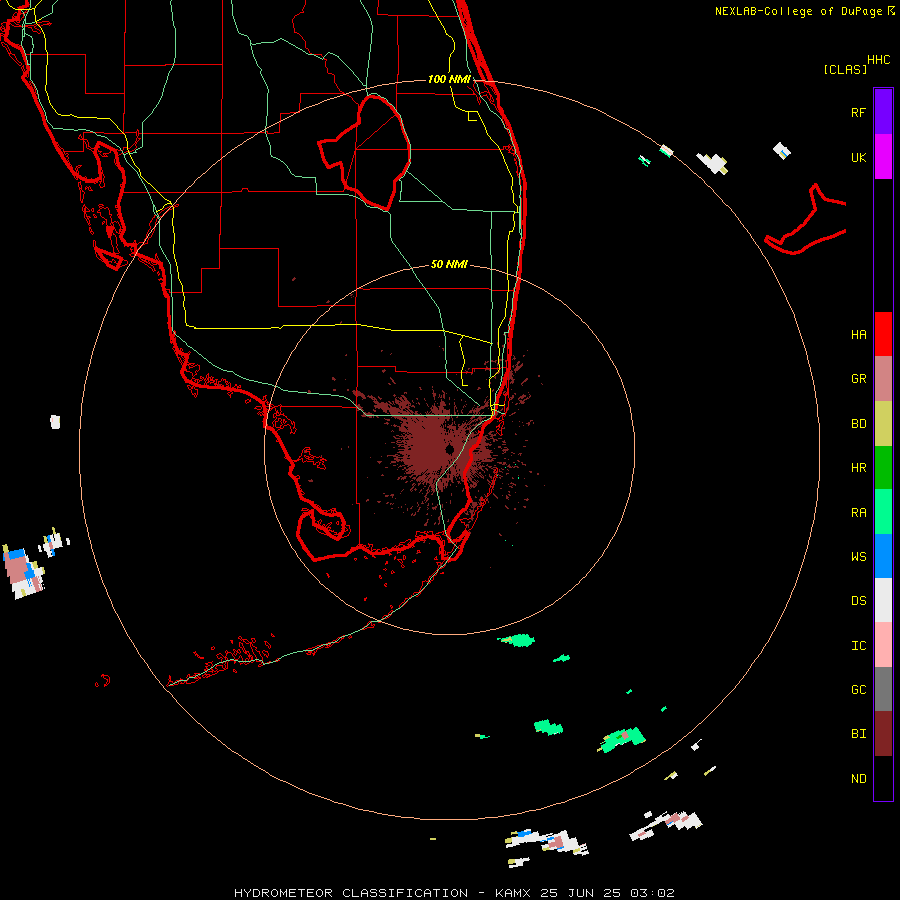Click the [CLAS] legend header

point(845,69)
